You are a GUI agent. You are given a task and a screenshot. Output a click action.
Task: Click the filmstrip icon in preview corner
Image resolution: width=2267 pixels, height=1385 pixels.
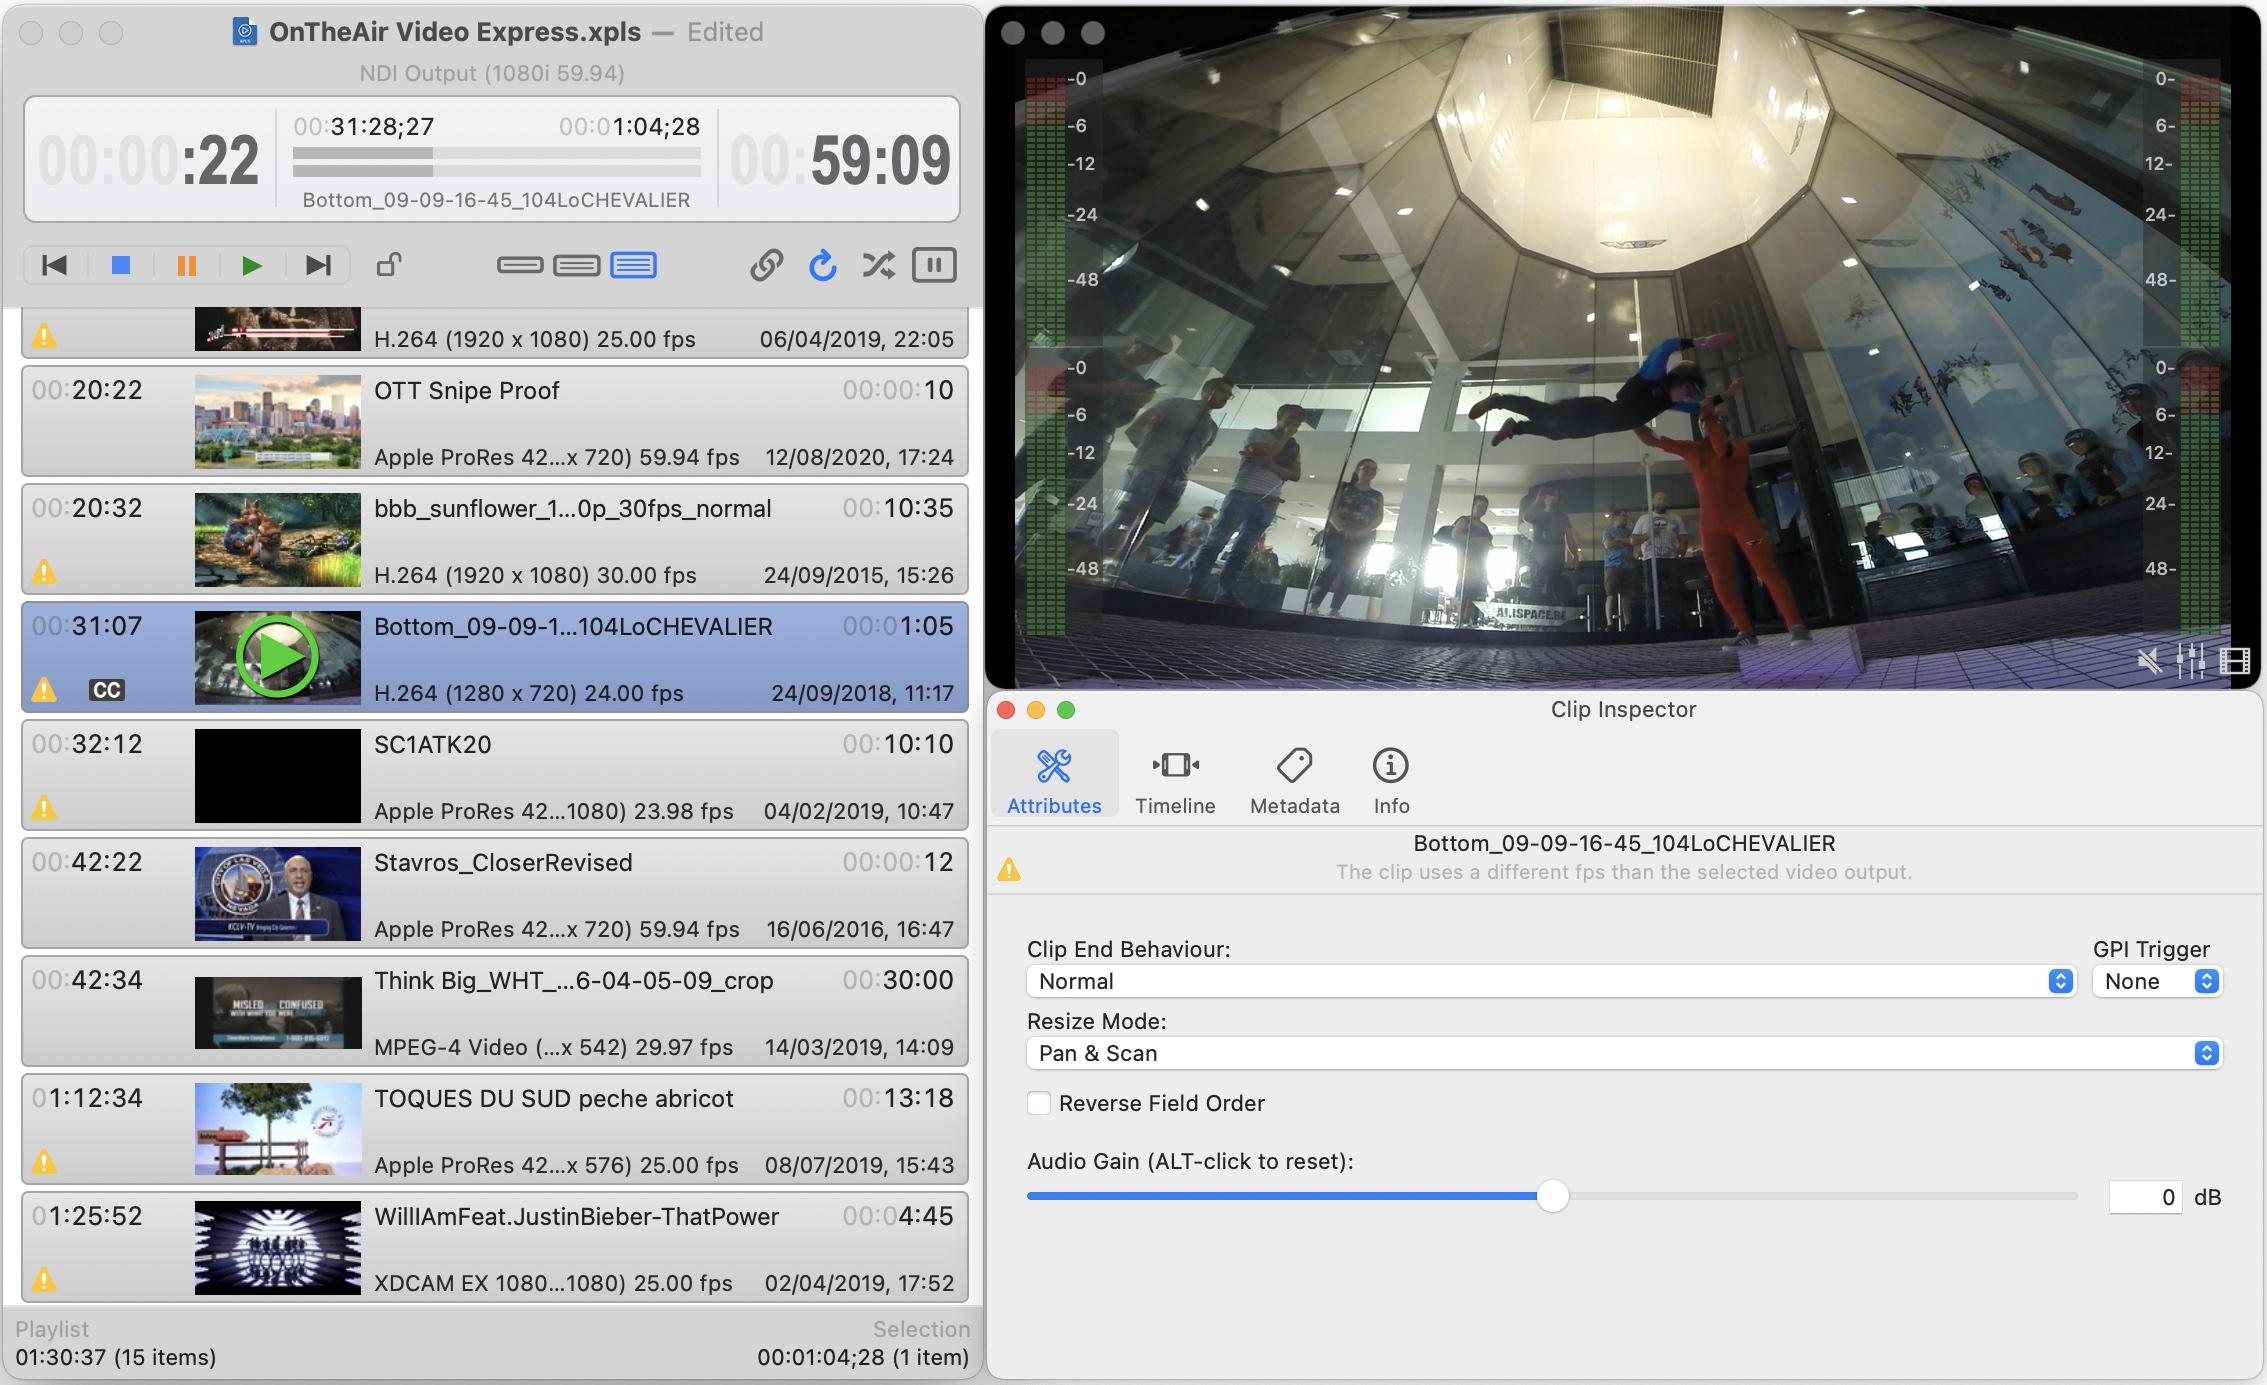2234,660
